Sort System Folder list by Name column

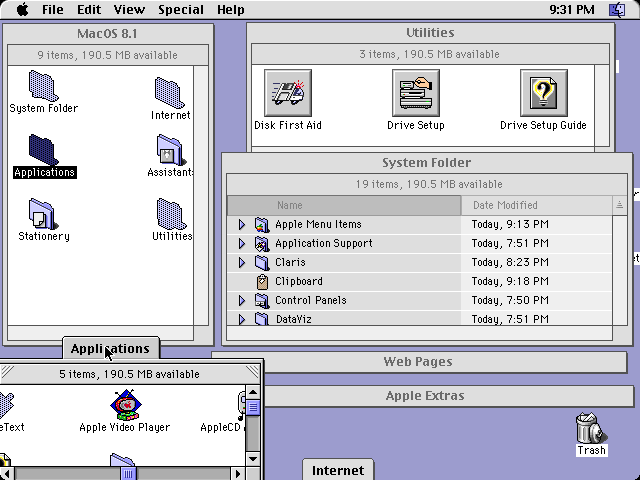coord(344,205)
